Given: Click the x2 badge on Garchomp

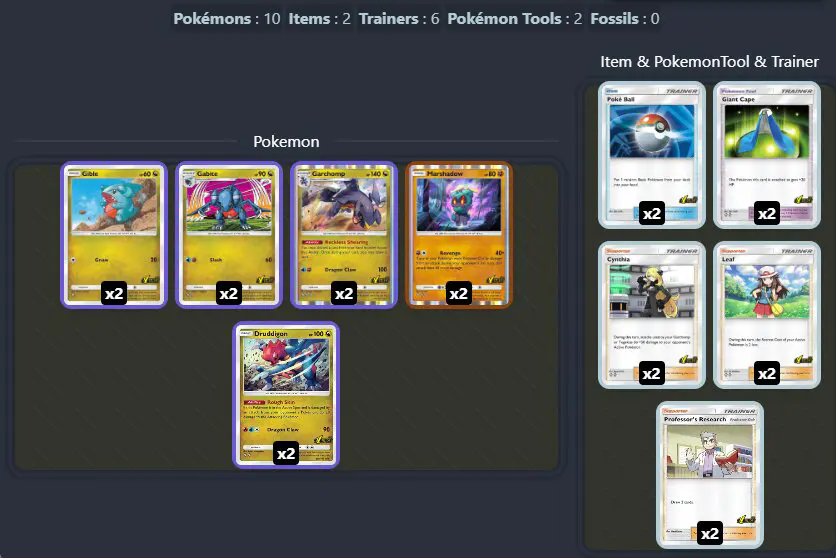Looking at the screenshot, I should [344, 293].
